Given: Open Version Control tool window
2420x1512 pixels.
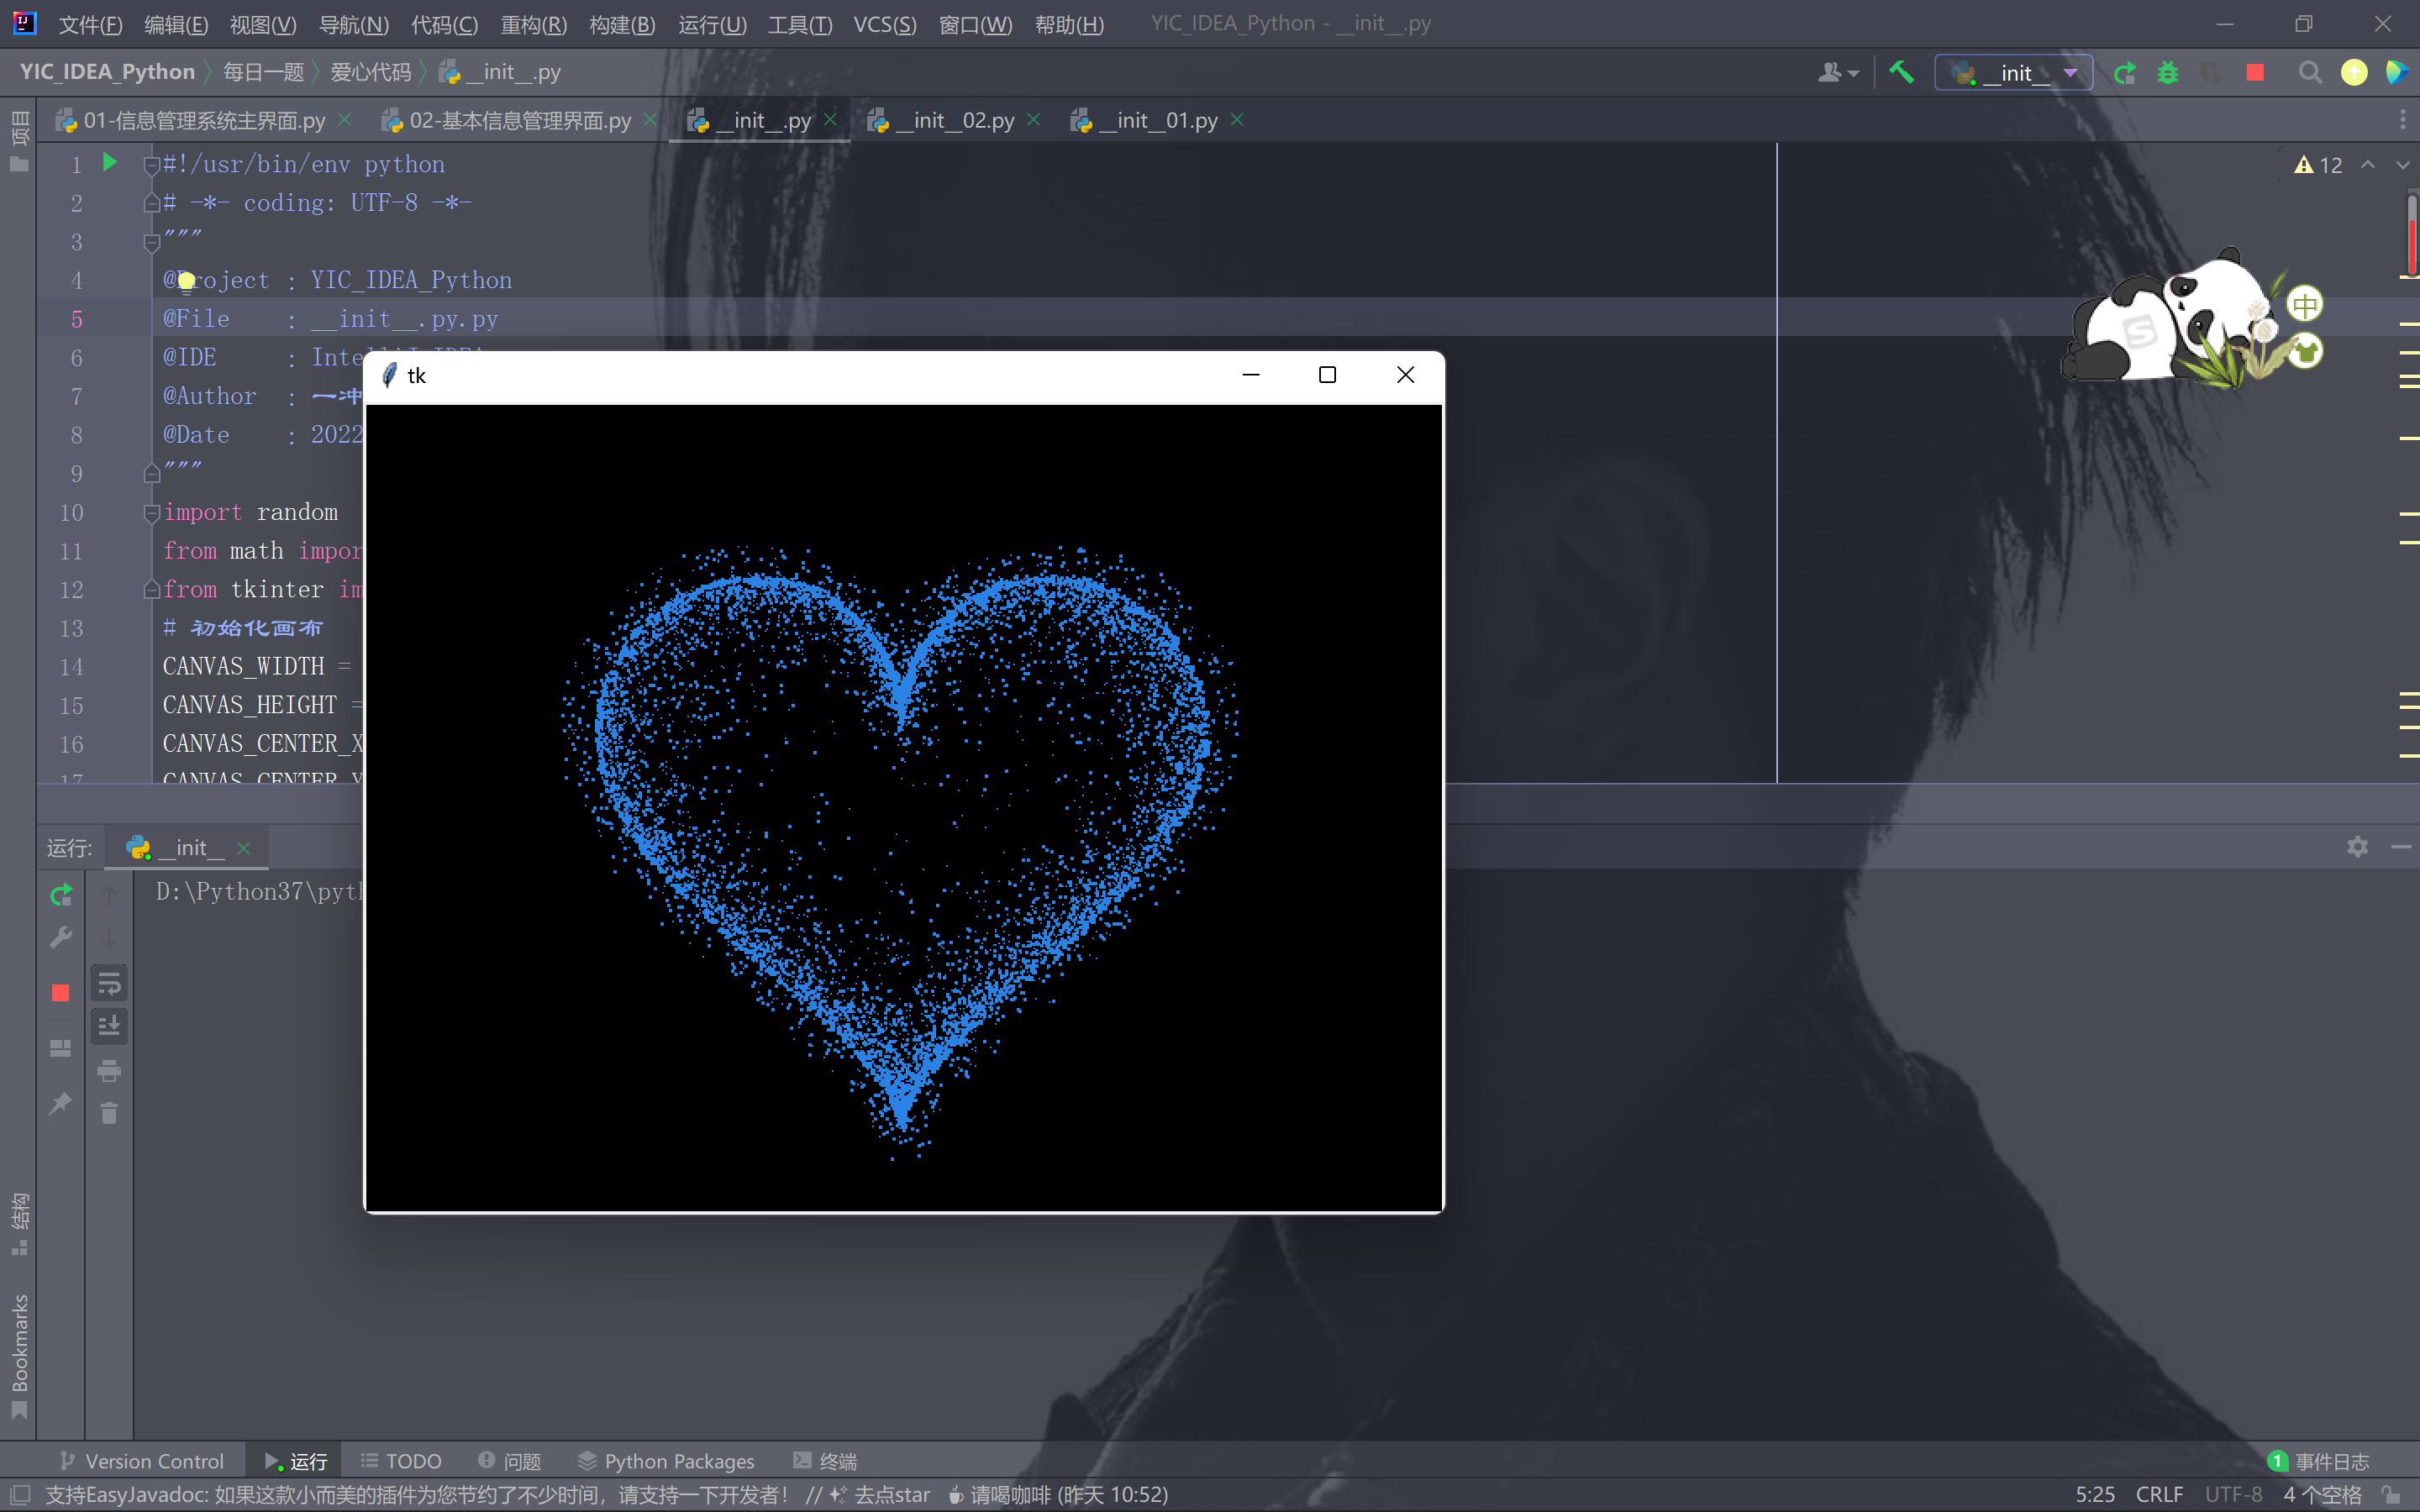Looking at the screenshot, I should [x=142, y=1461].
